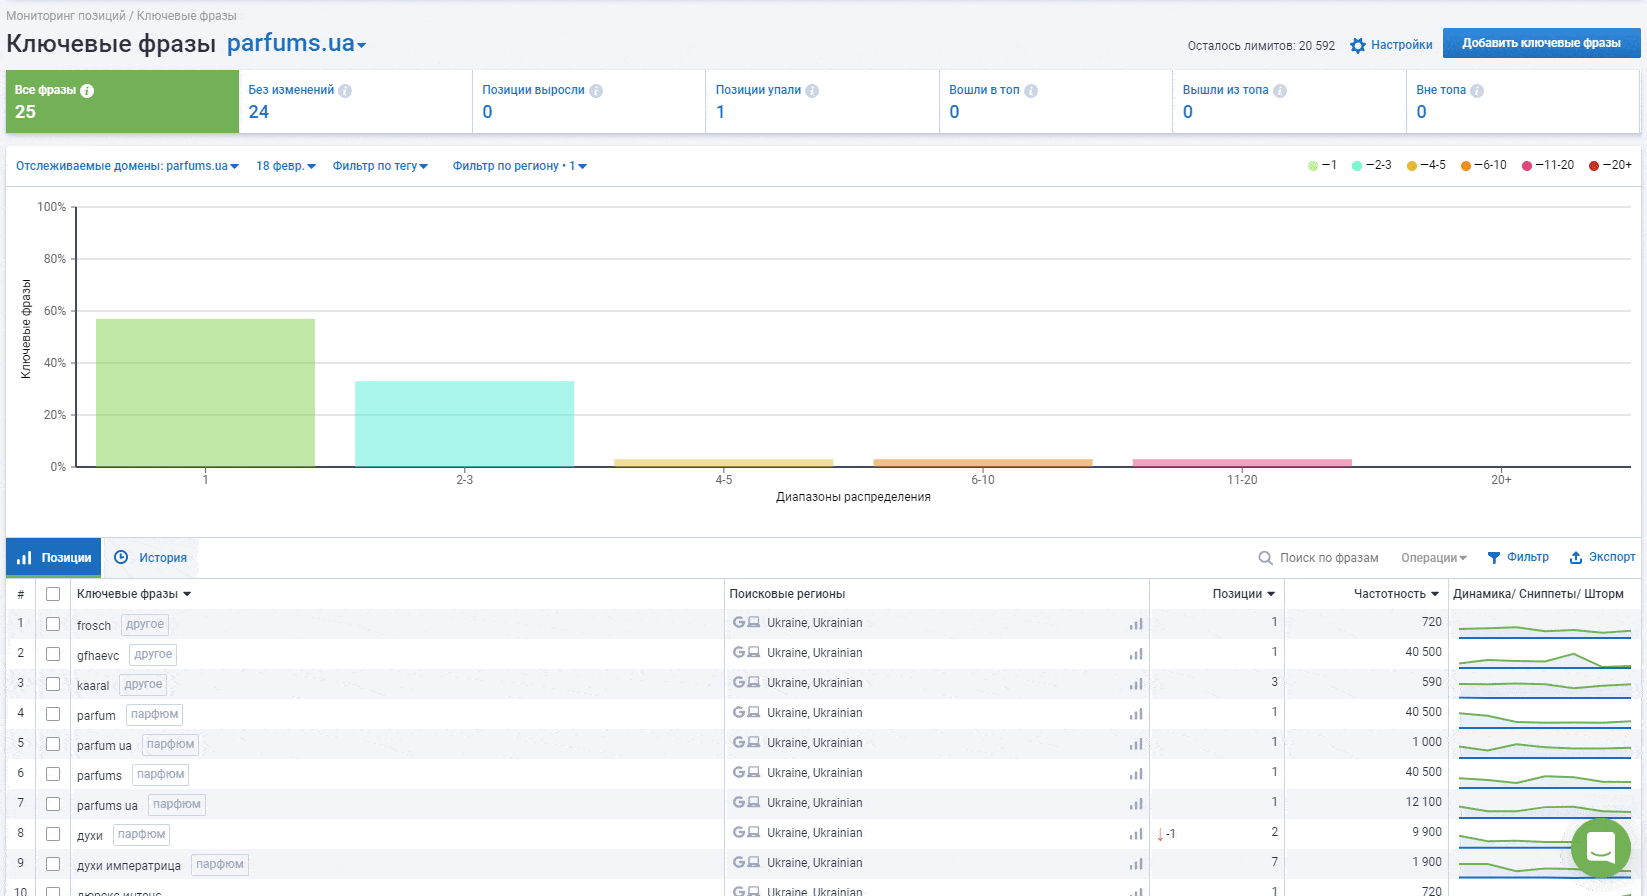Check the parfum row checkbox
This screenshot has width=1647, height=896.
pyautogui.click(x=53, y=714)
